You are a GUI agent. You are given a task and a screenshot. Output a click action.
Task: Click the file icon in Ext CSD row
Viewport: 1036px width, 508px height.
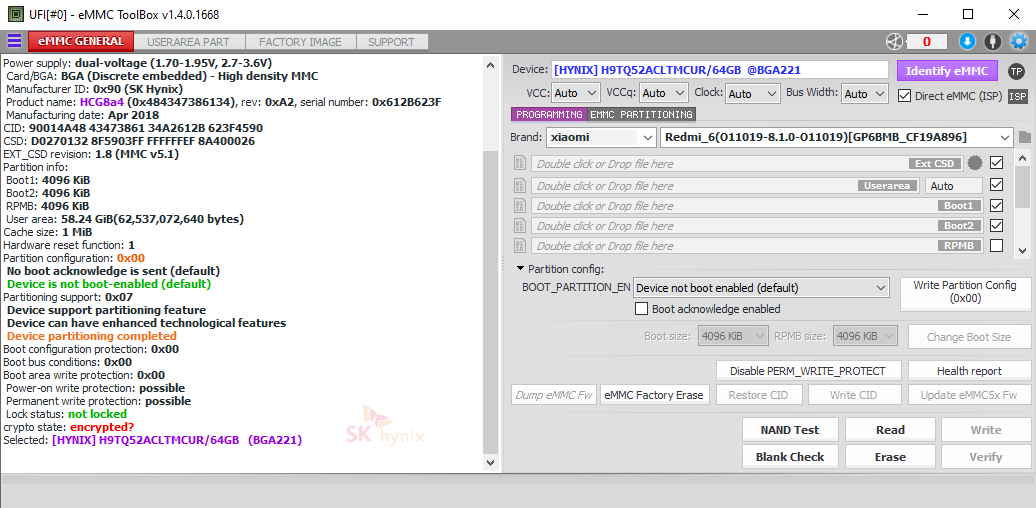click(519, 163)
